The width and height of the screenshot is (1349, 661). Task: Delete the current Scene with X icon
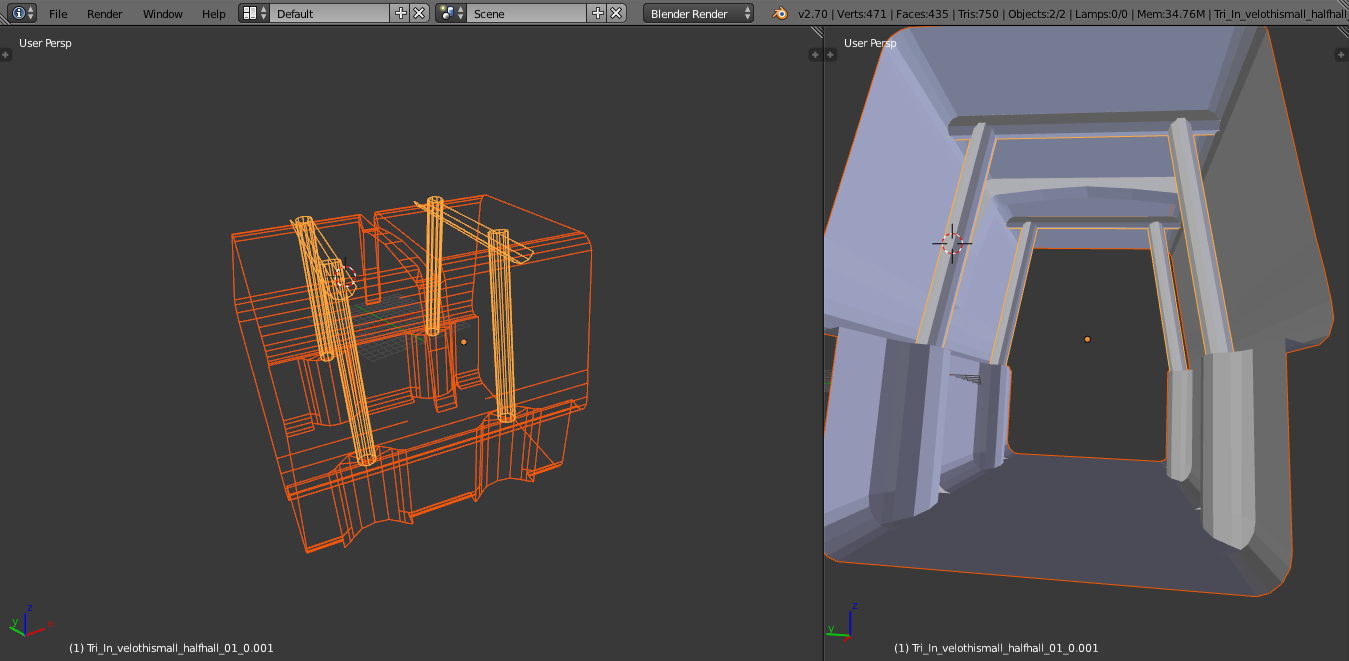pos(616,13)
